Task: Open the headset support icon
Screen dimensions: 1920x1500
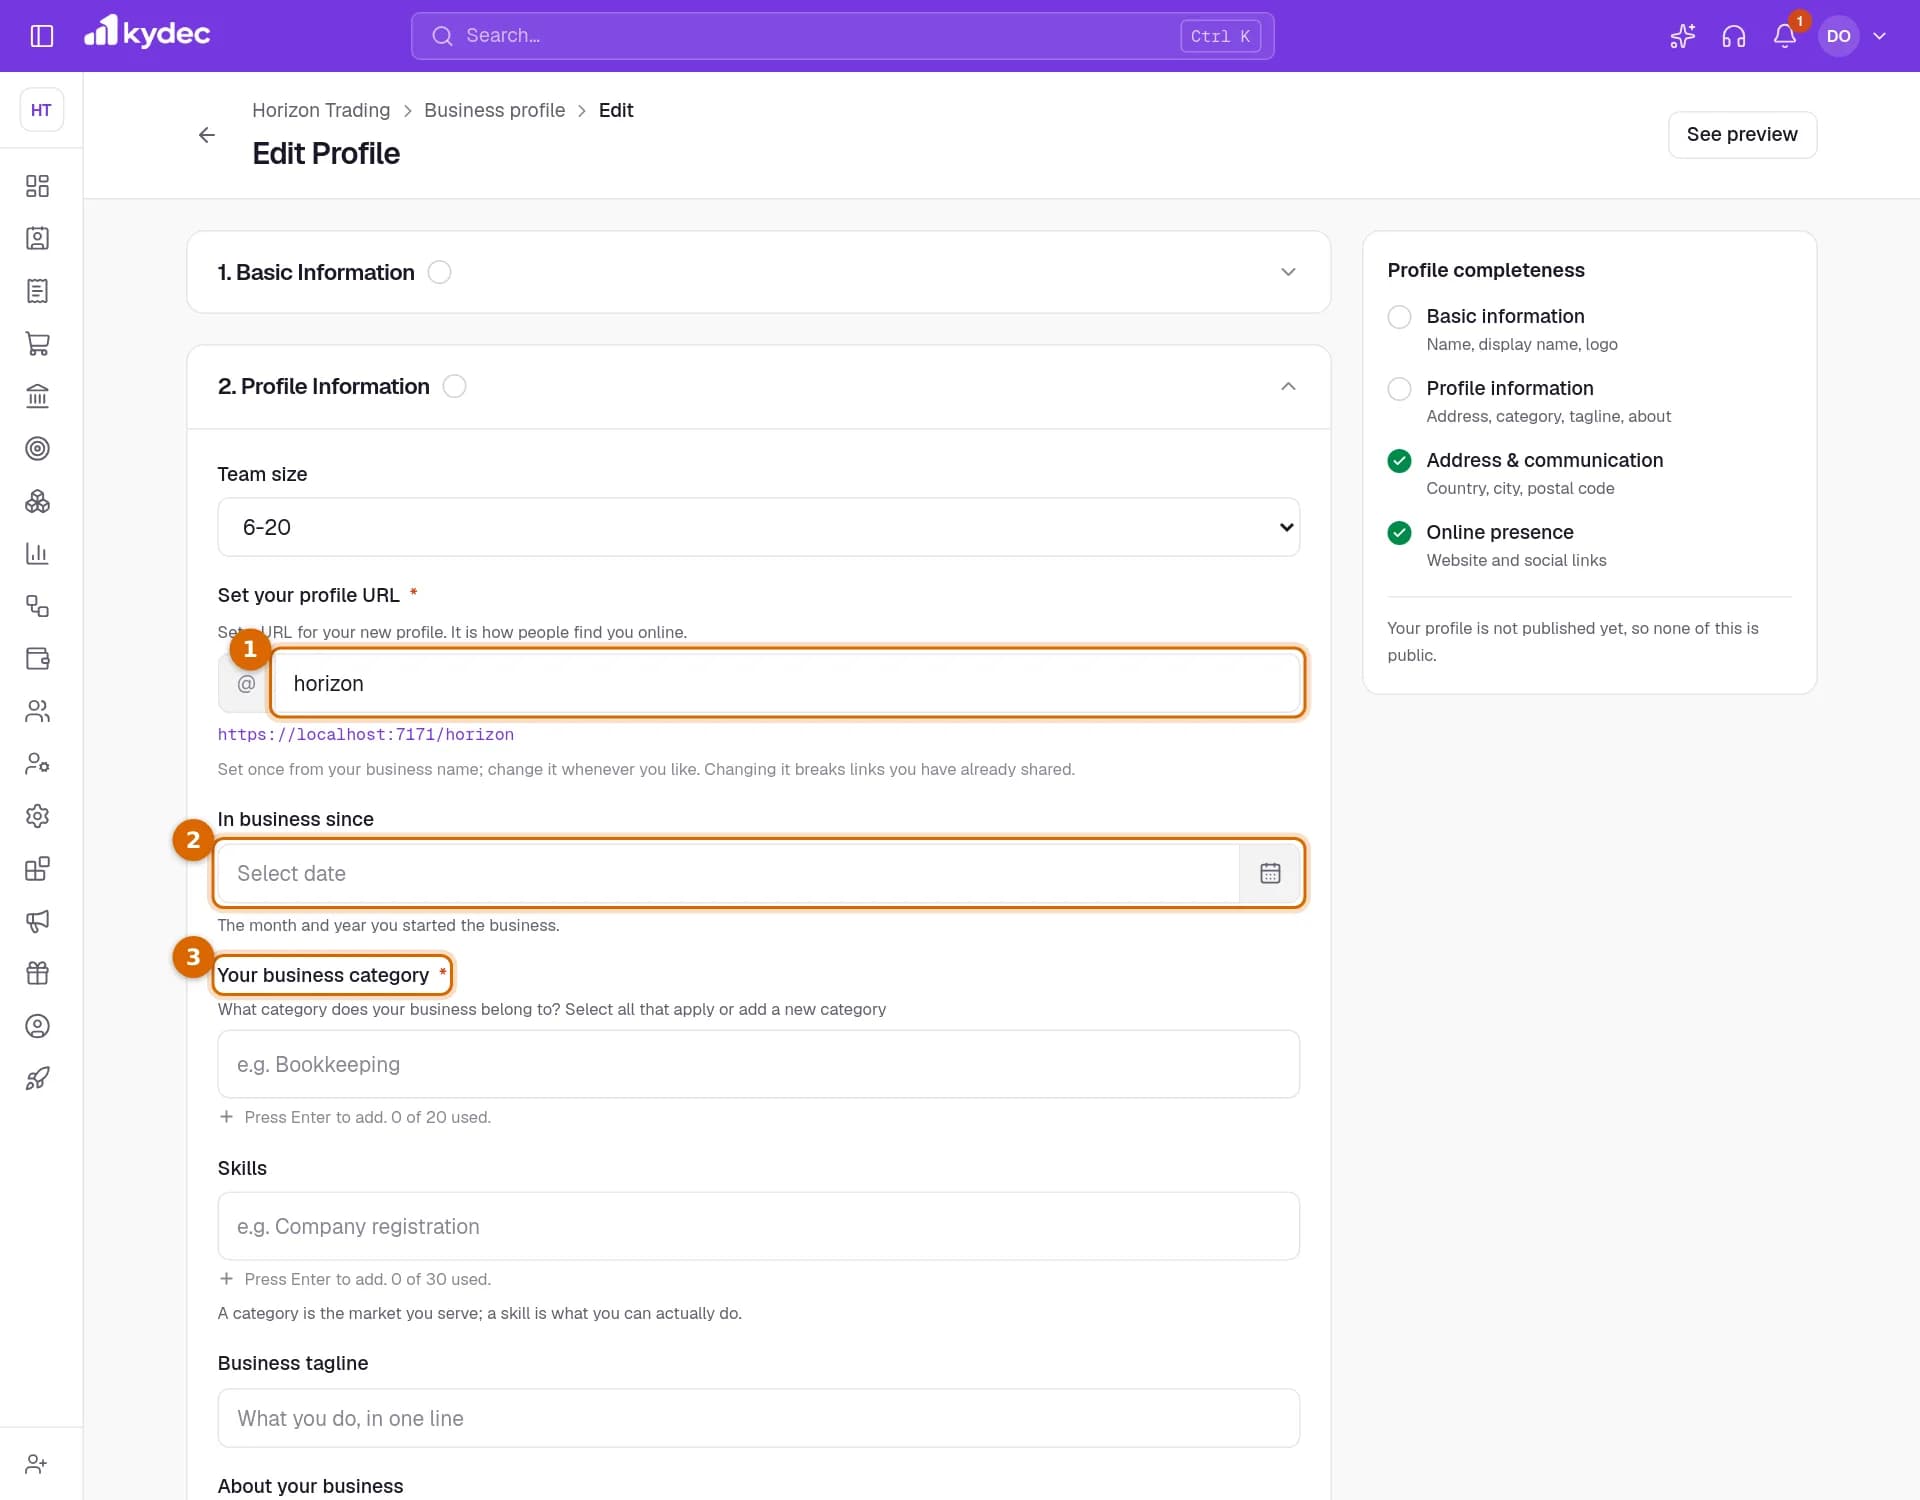Action: [x=1733, y=36]
